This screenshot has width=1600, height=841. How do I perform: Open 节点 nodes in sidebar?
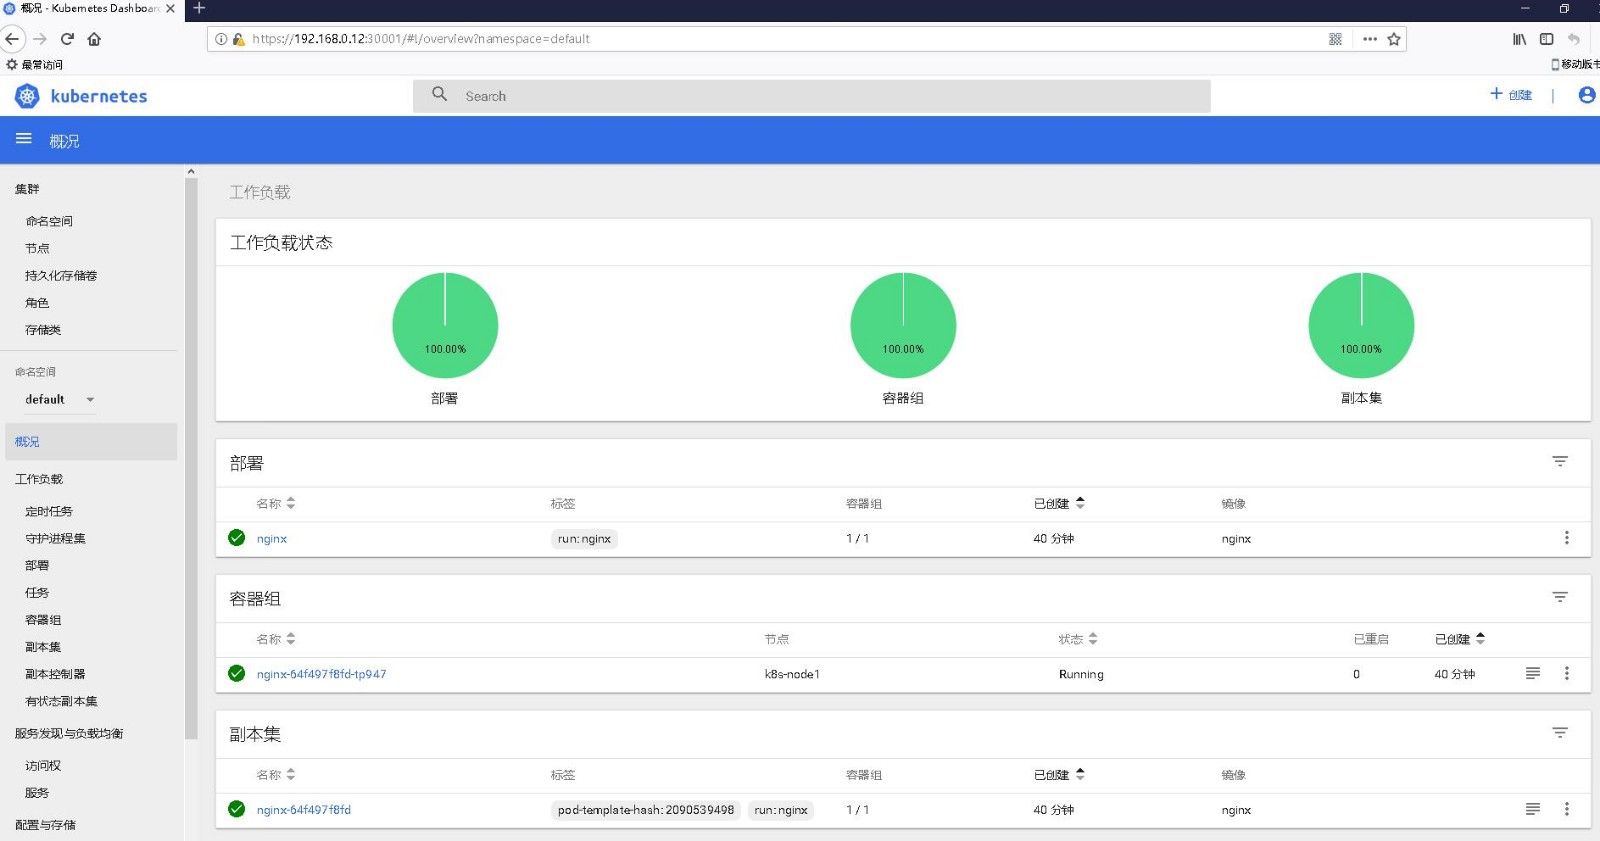[37, 248]
